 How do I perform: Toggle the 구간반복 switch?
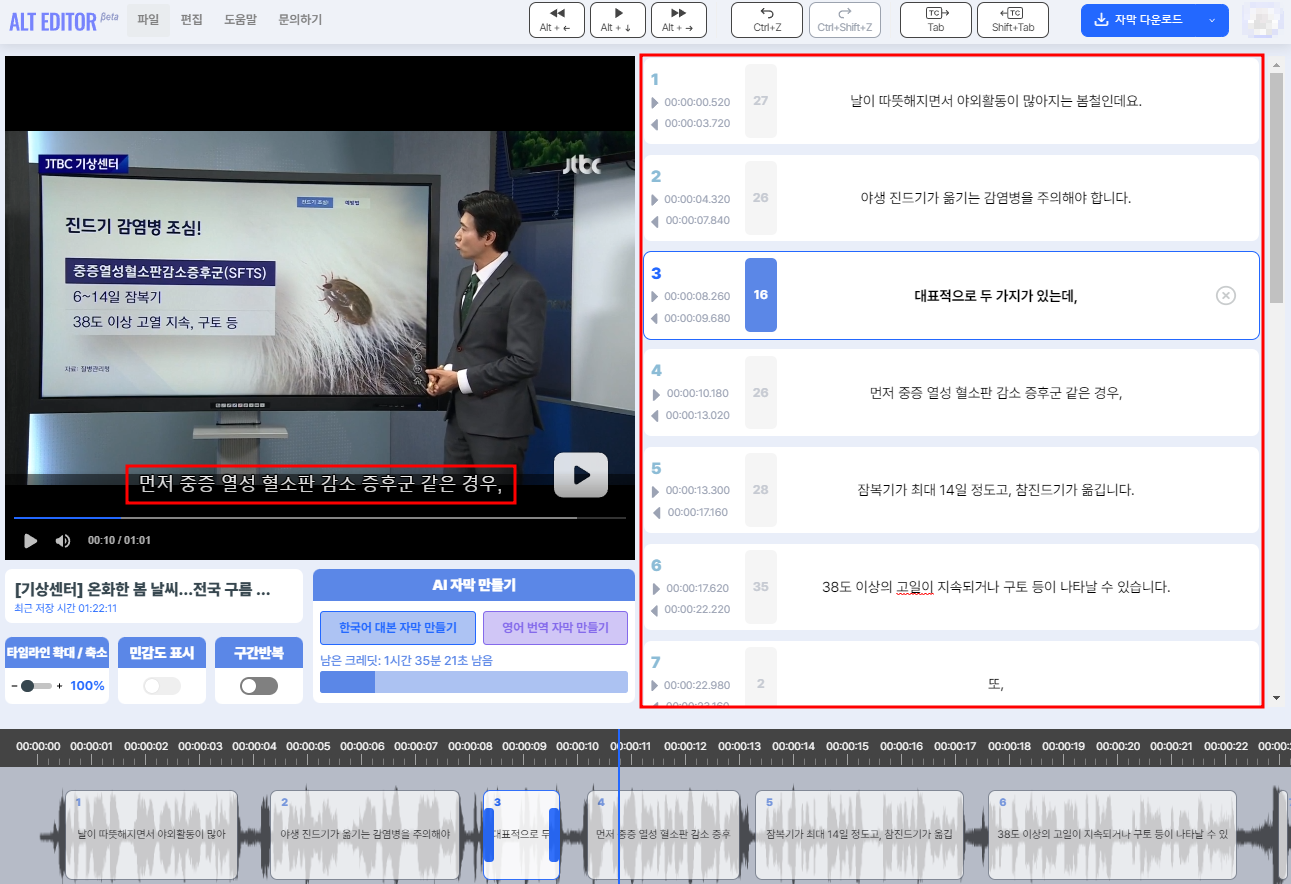click(259, 686)
